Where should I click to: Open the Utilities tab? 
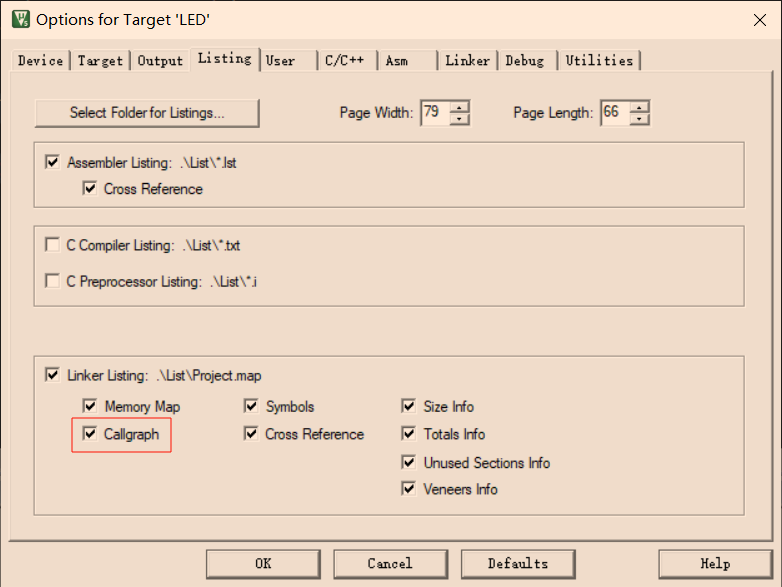(x=599, y=61)
